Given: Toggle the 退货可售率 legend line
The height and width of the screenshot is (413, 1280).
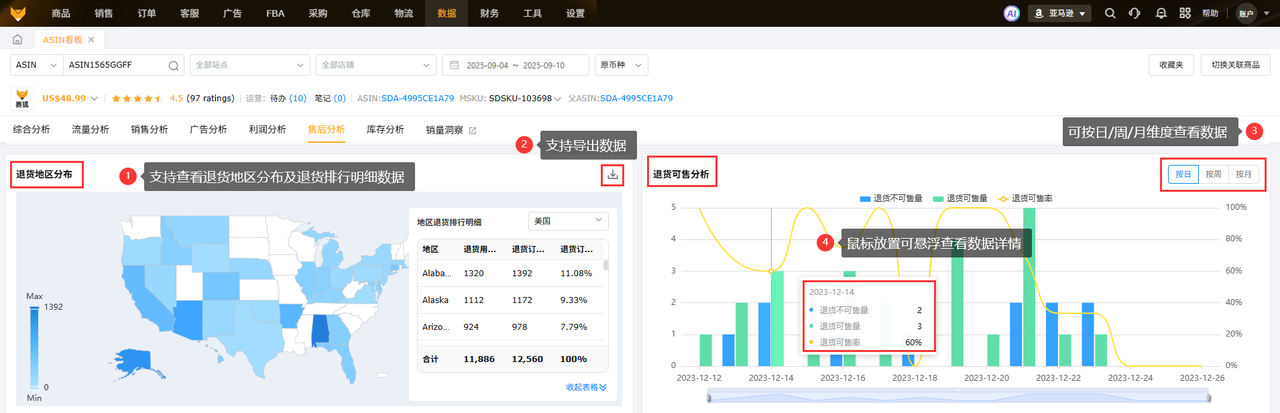Looking at the screenshot, I should (x=1024, y=198).
